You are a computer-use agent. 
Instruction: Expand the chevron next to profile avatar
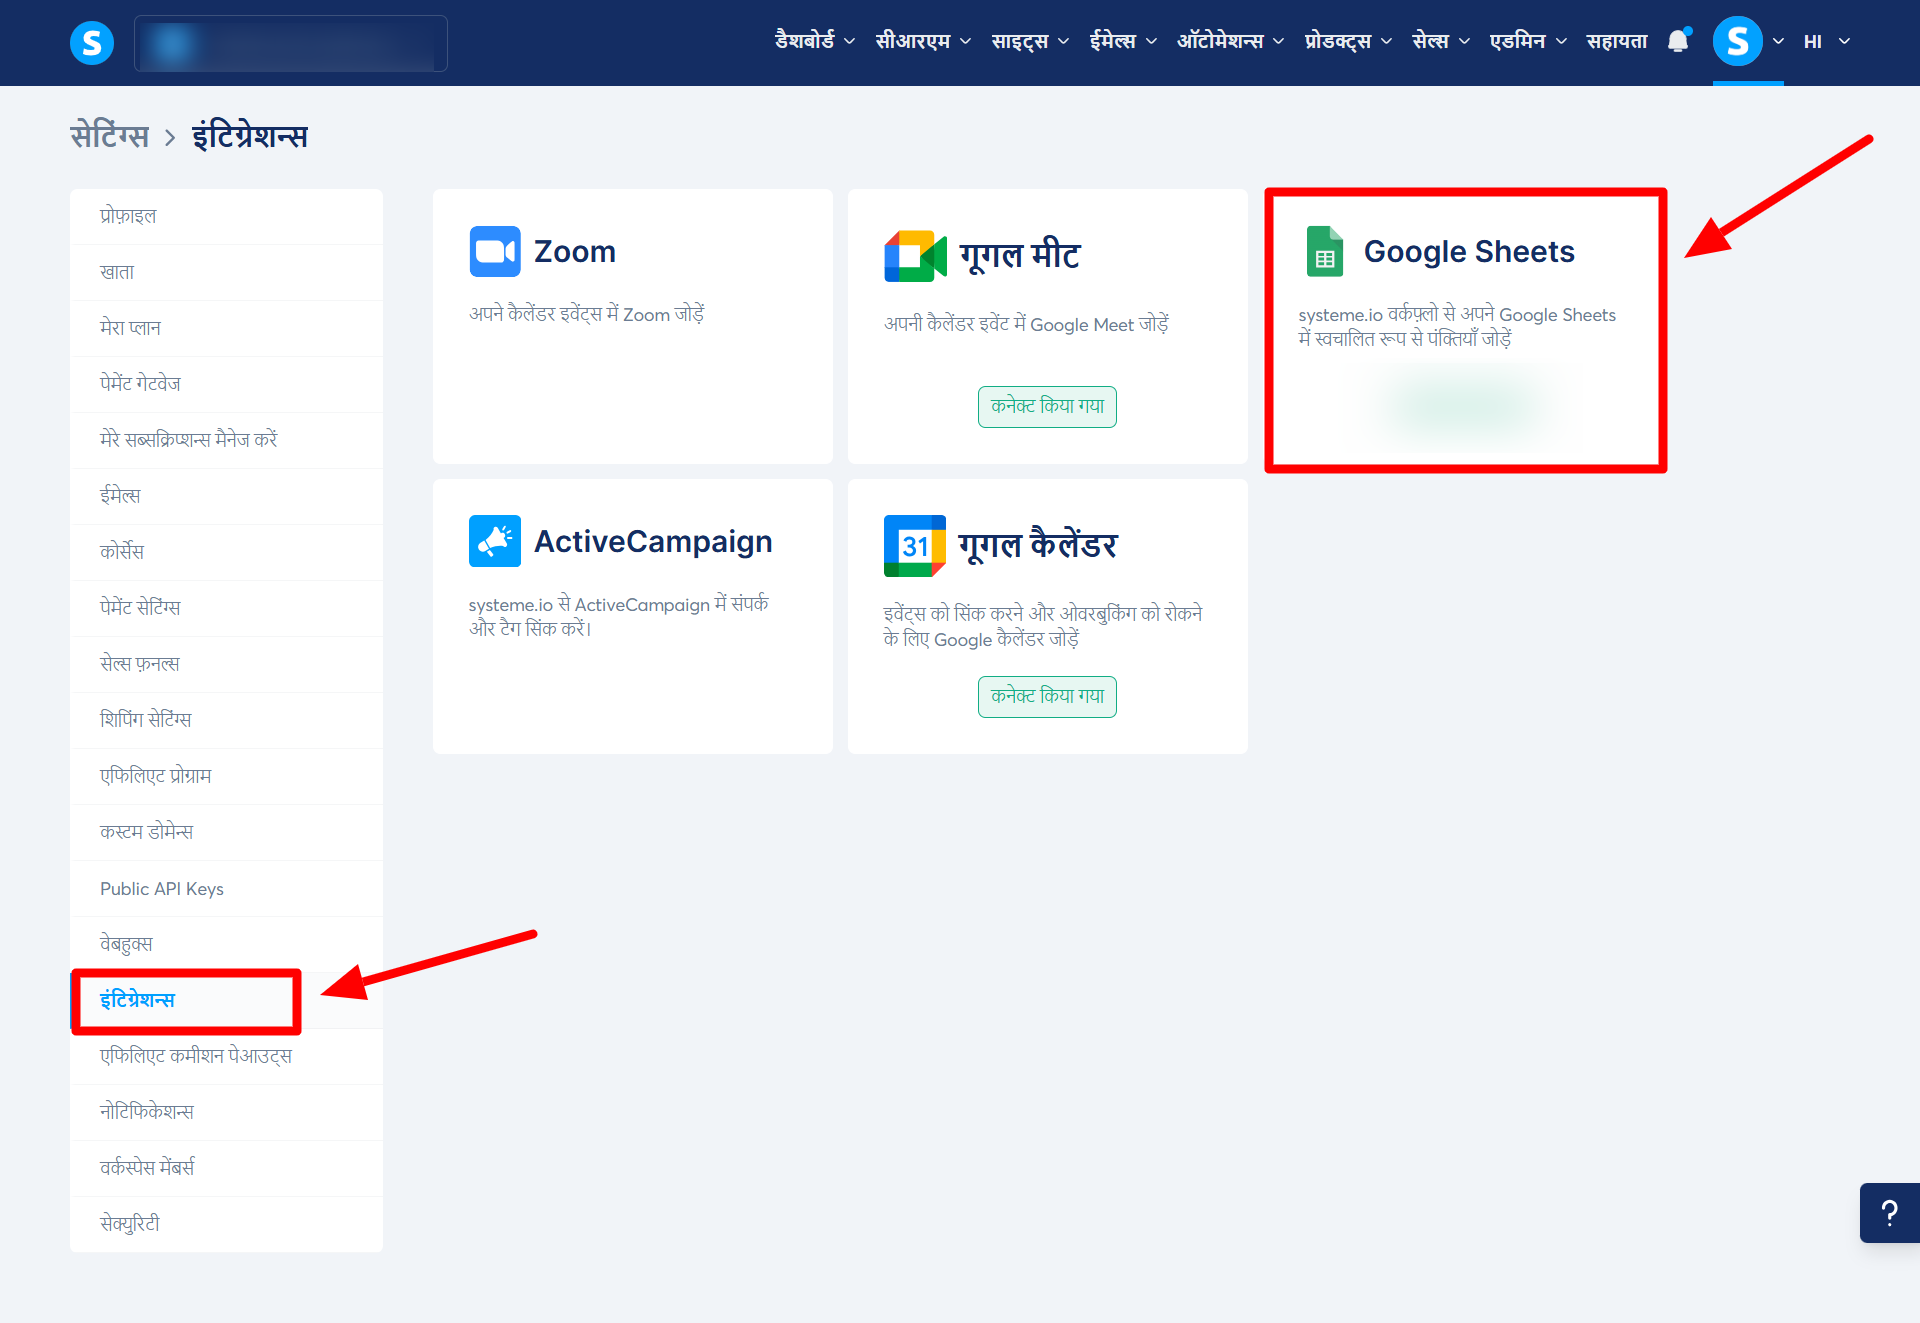point(1778,41)
